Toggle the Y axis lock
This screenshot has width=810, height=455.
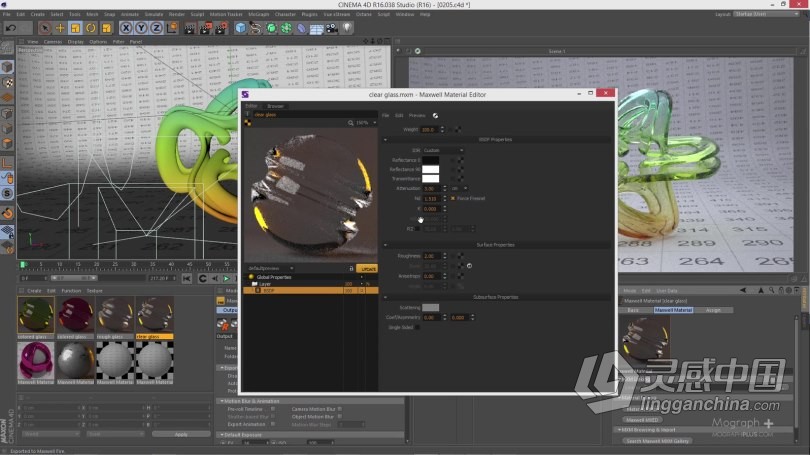[x=141, y=28]
